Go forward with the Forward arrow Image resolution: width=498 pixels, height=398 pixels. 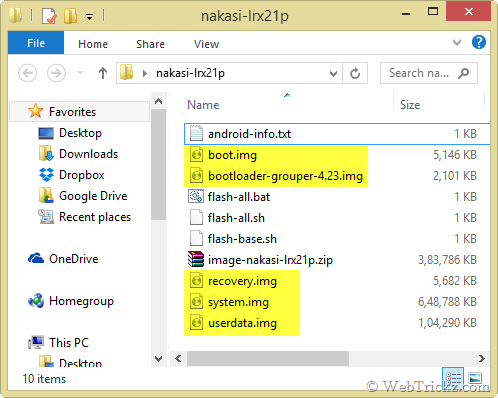(56, 73)
